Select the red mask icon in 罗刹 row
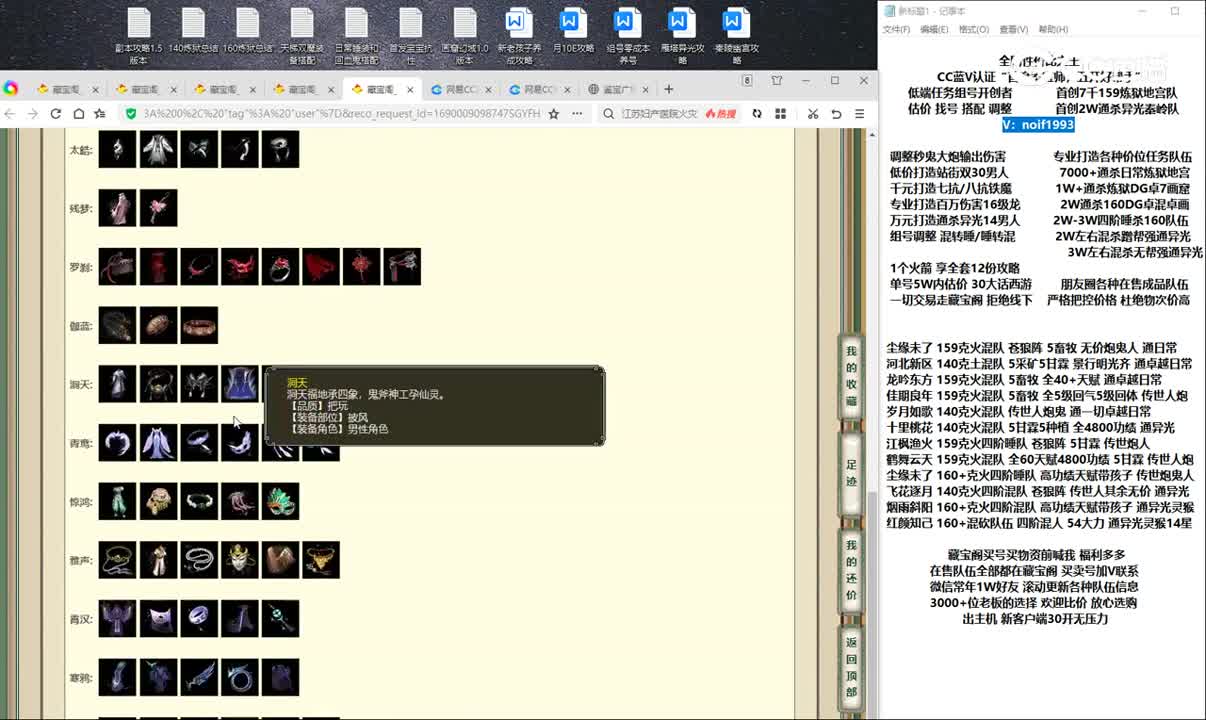The image size is (1206, 720). [x=240, y=267]
